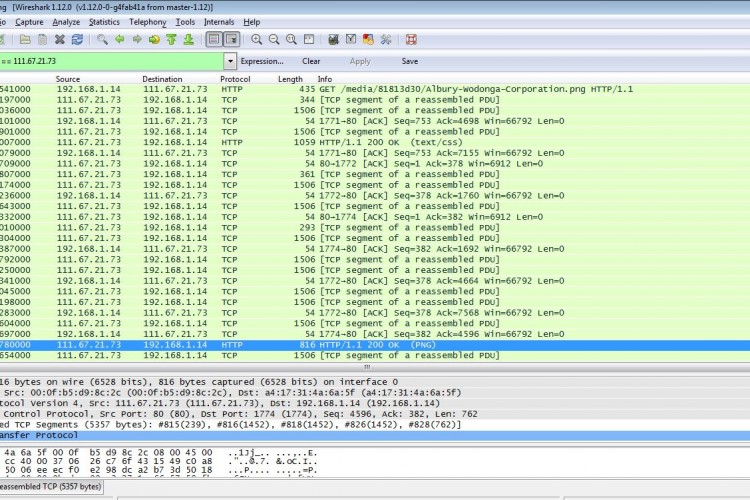The width and height of the screenshot is (750, 500).
Task: Go back in packet history
Action: (120, 40)
